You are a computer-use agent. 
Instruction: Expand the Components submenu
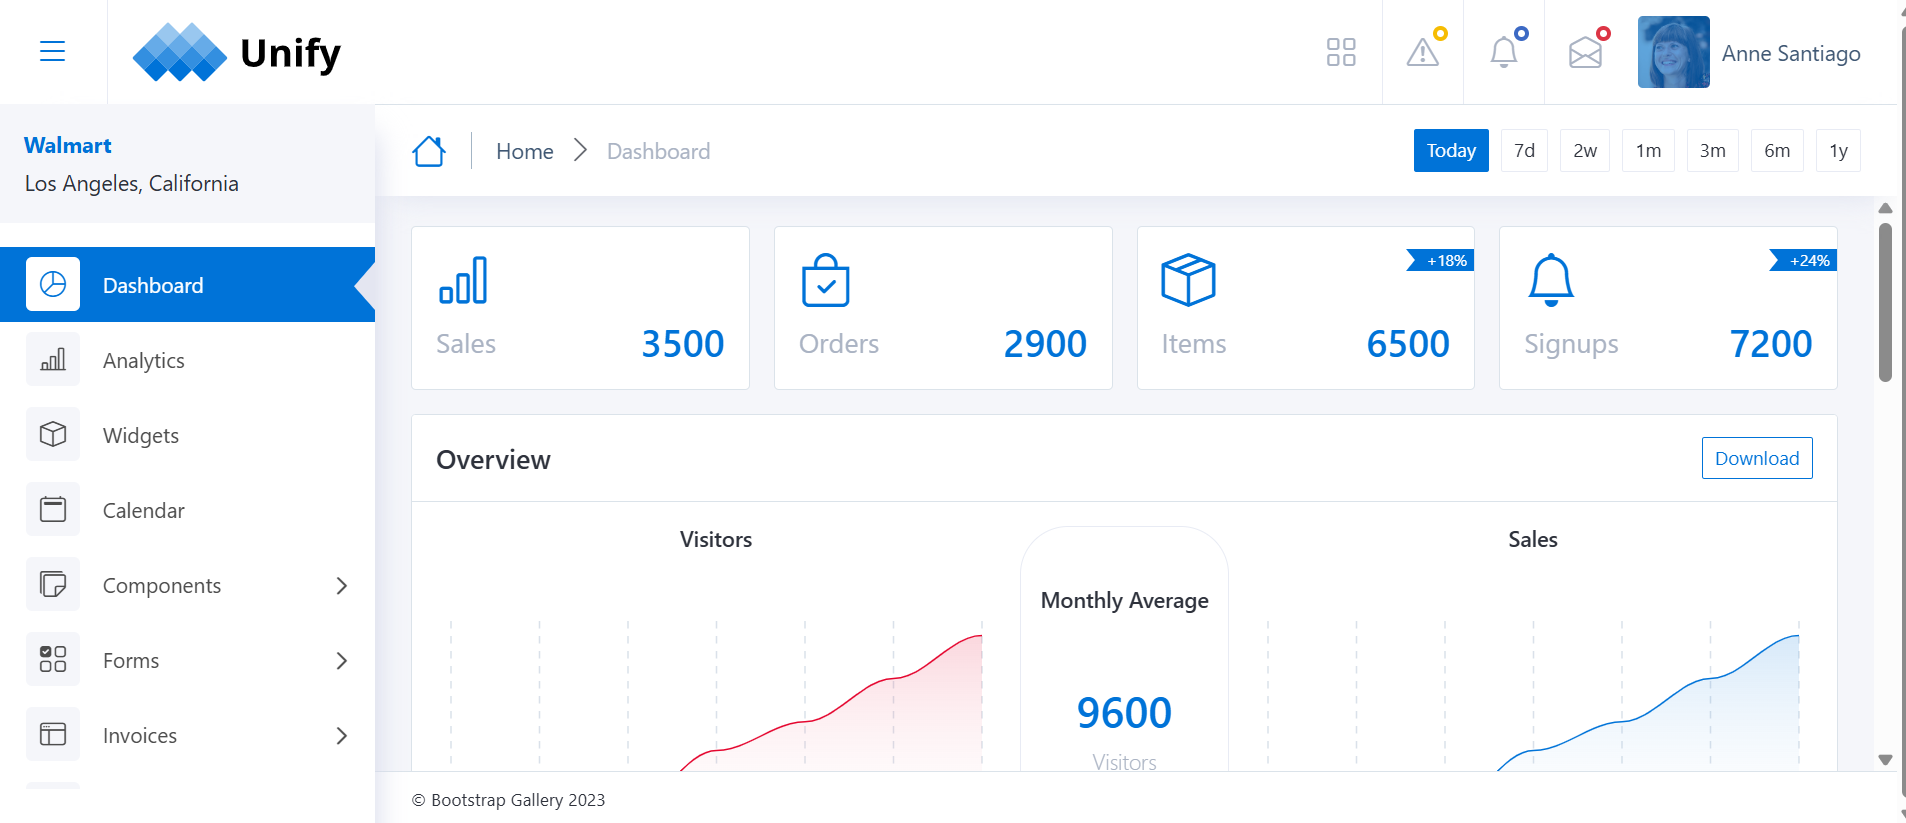click(x=341, y=586)
